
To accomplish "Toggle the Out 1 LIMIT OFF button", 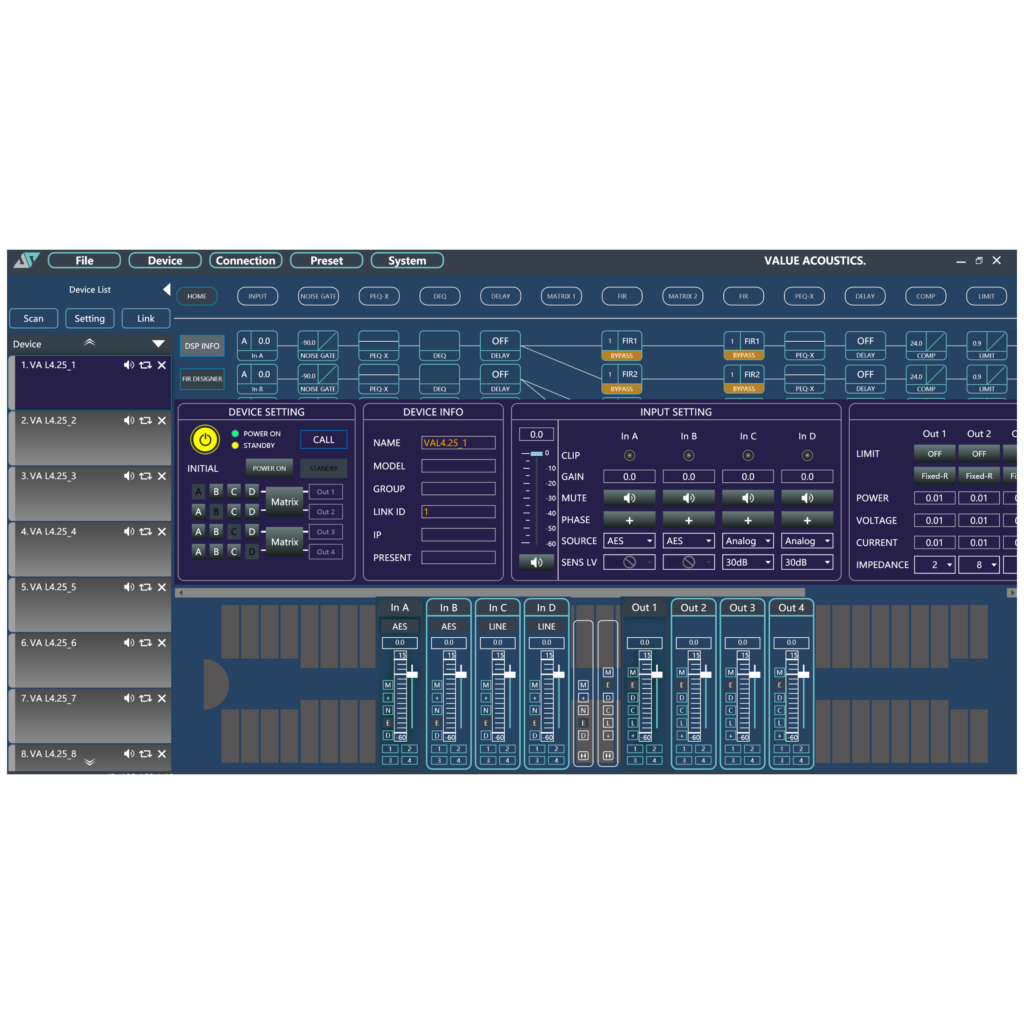I will tap(934, 454).
